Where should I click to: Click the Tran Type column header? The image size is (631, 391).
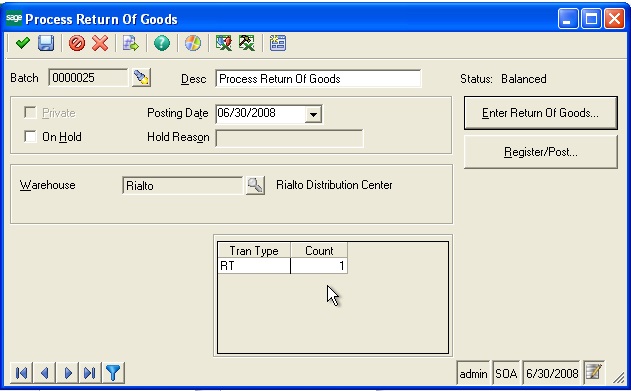click(254, 250)
